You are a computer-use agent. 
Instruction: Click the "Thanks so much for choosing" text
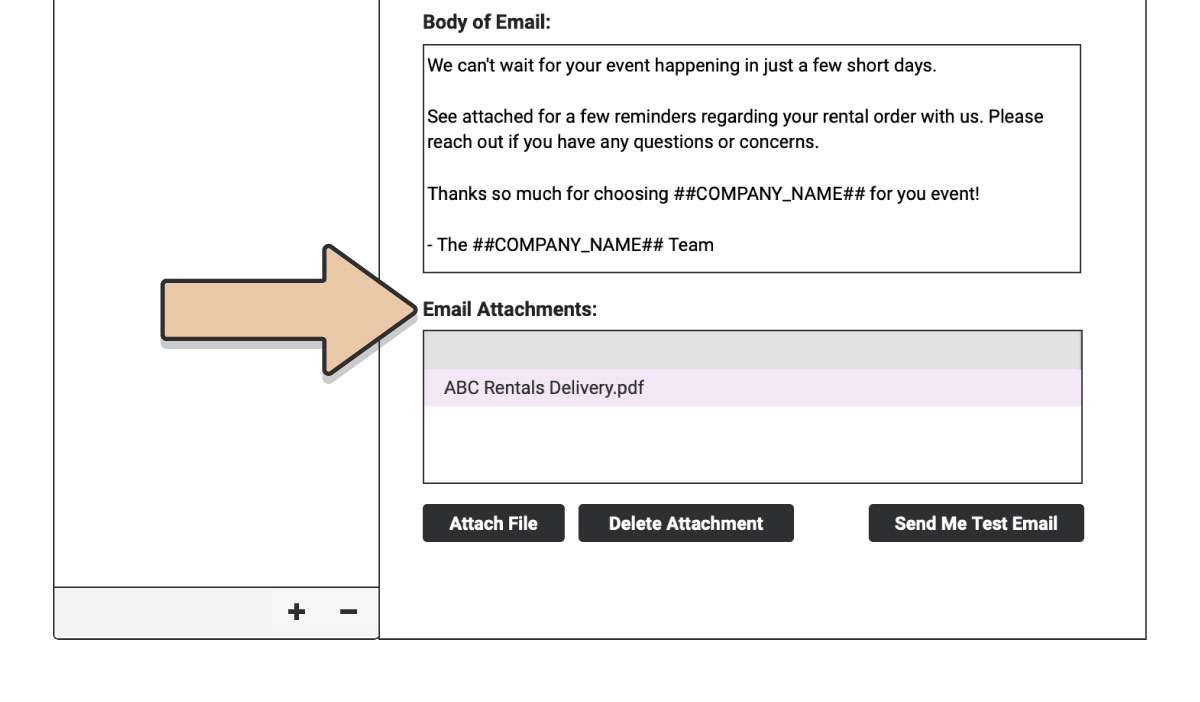(x=549, y=194)
